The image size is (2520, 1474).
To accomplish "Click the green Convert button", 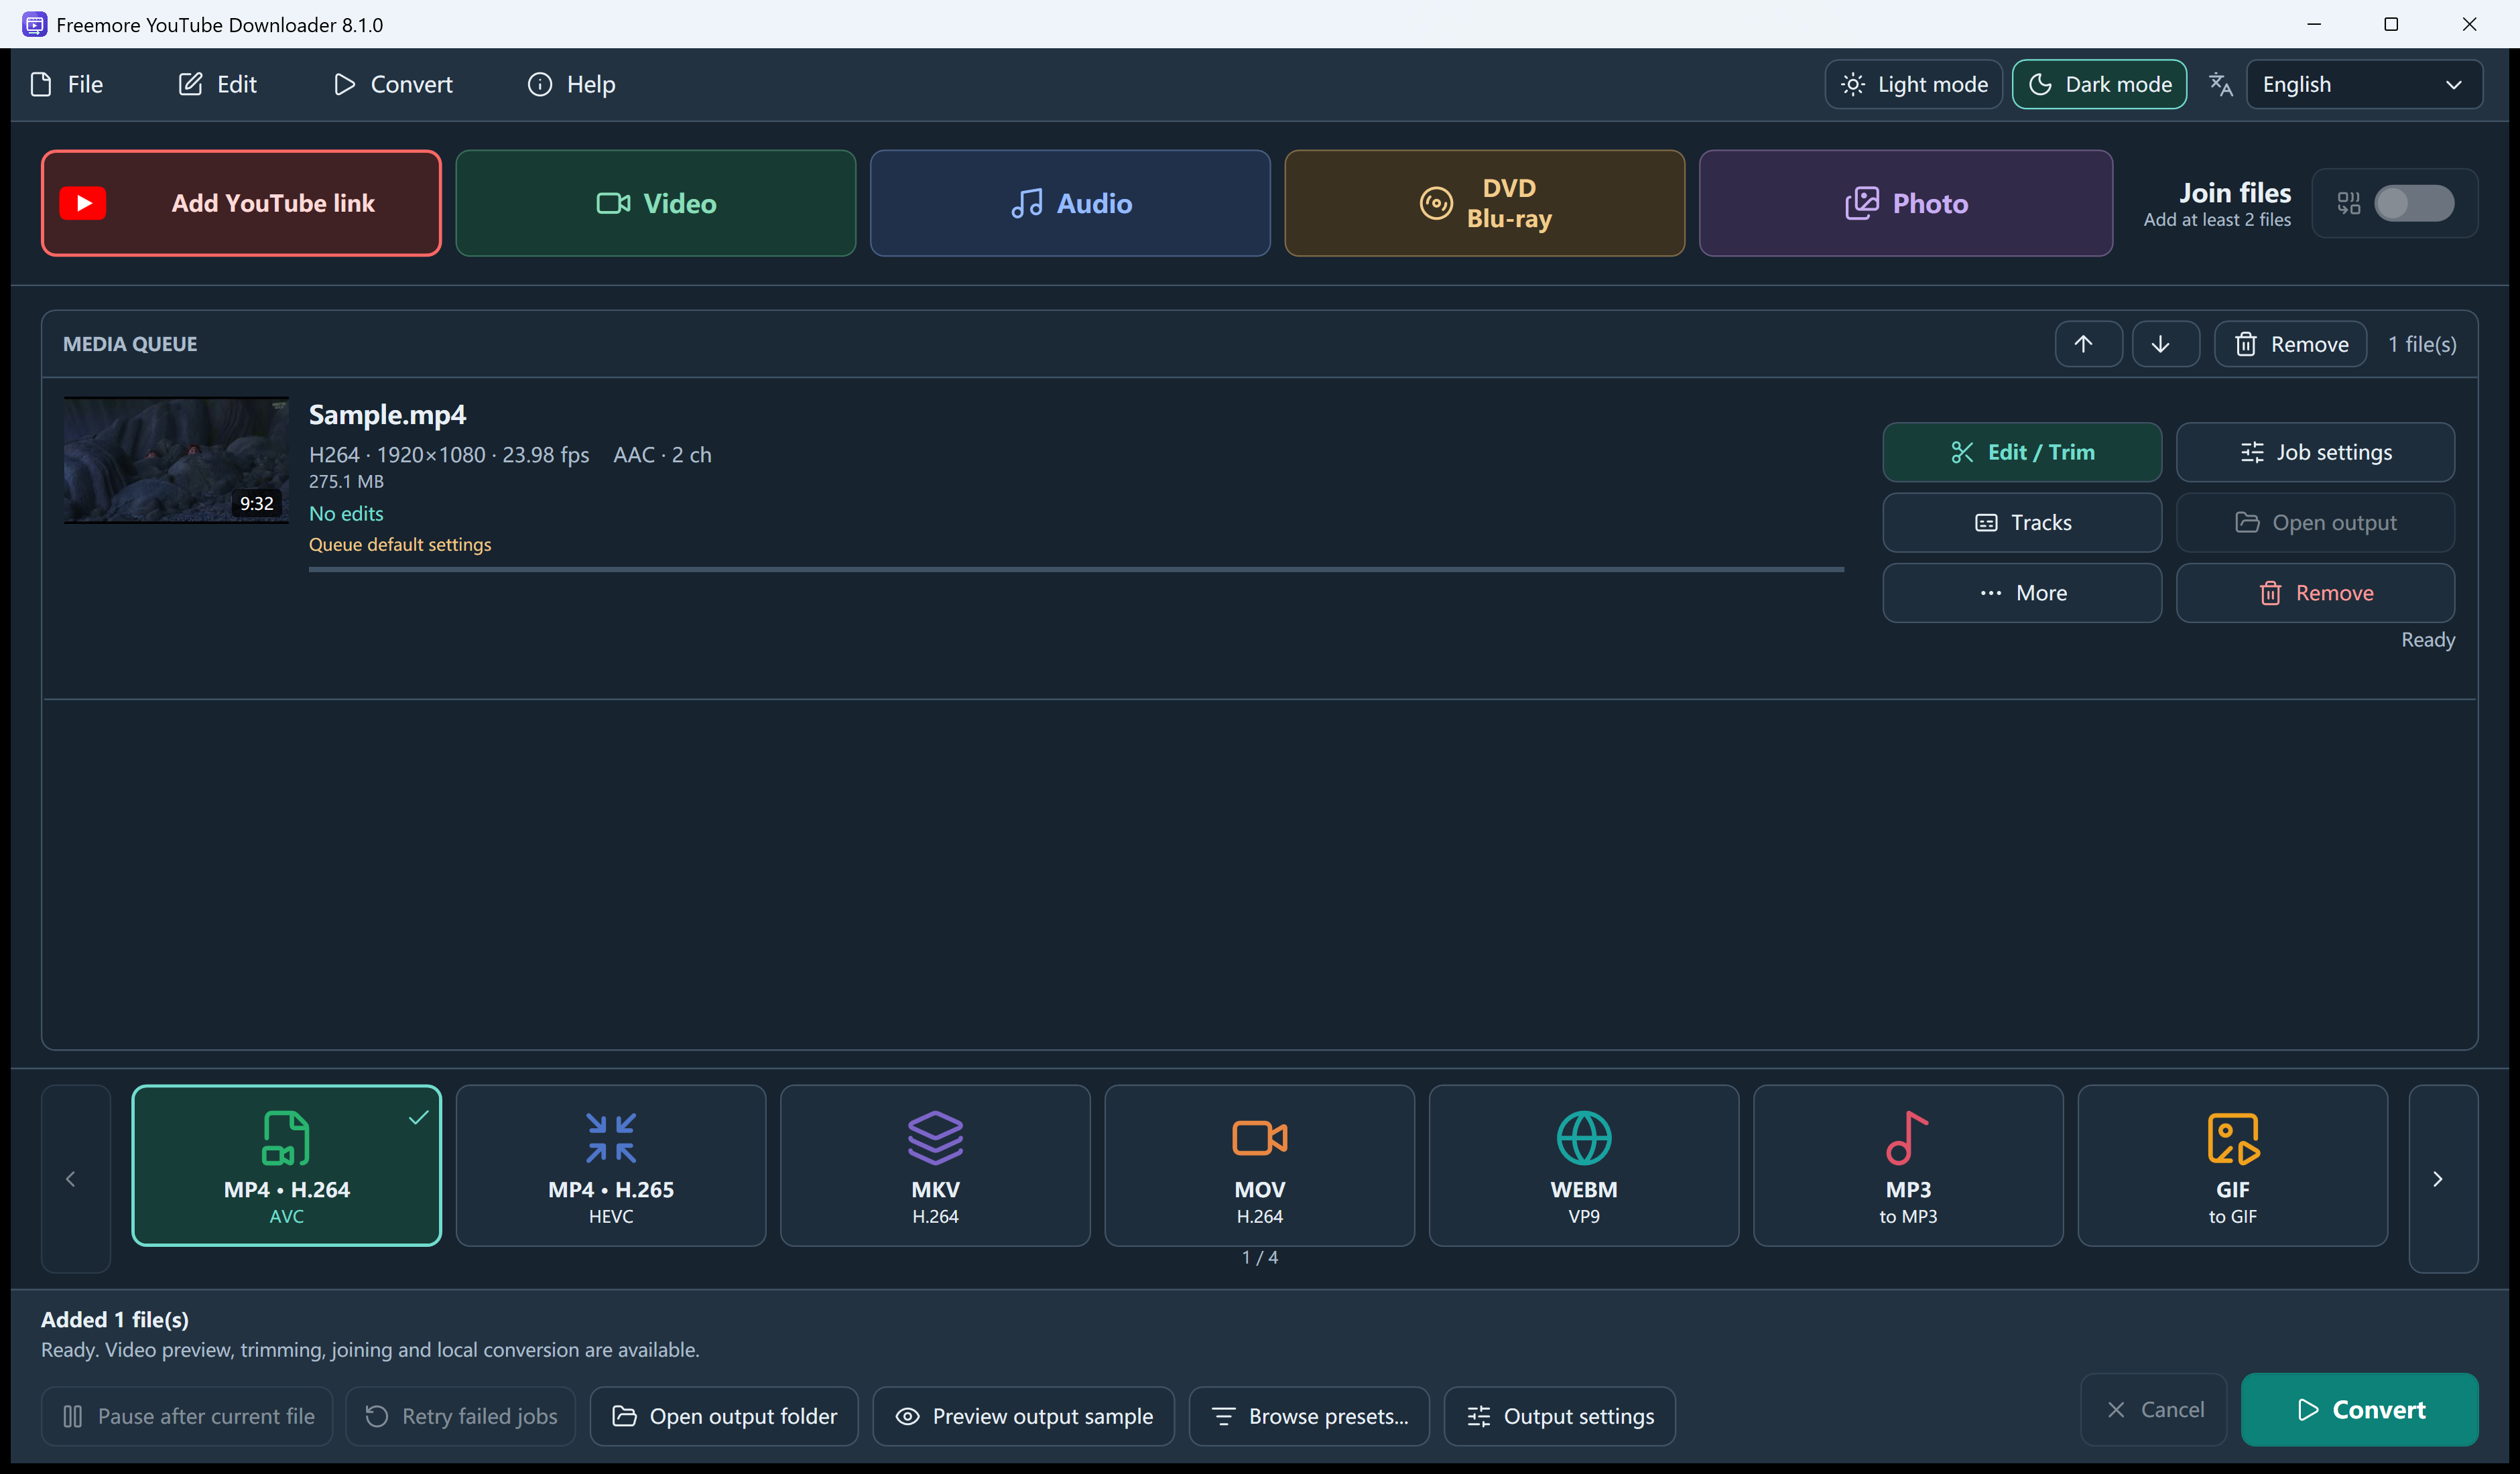I will pos(2359,1409).
